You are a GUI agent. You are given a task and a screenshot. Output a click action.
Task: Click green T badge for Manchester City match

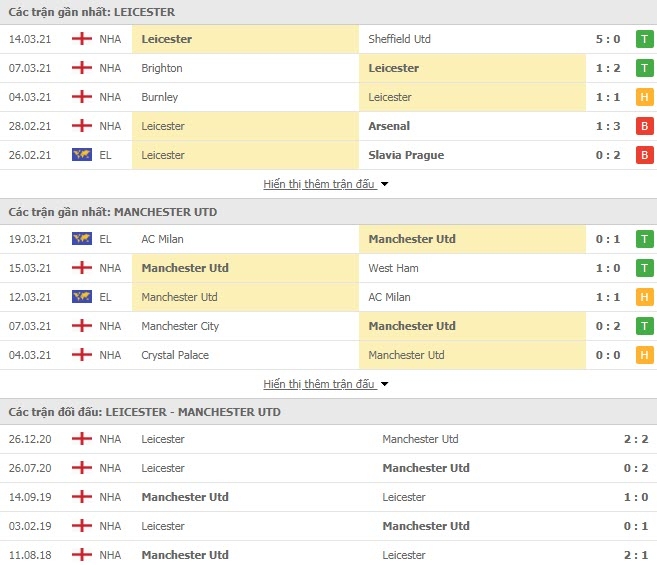[x=644, y=326]
